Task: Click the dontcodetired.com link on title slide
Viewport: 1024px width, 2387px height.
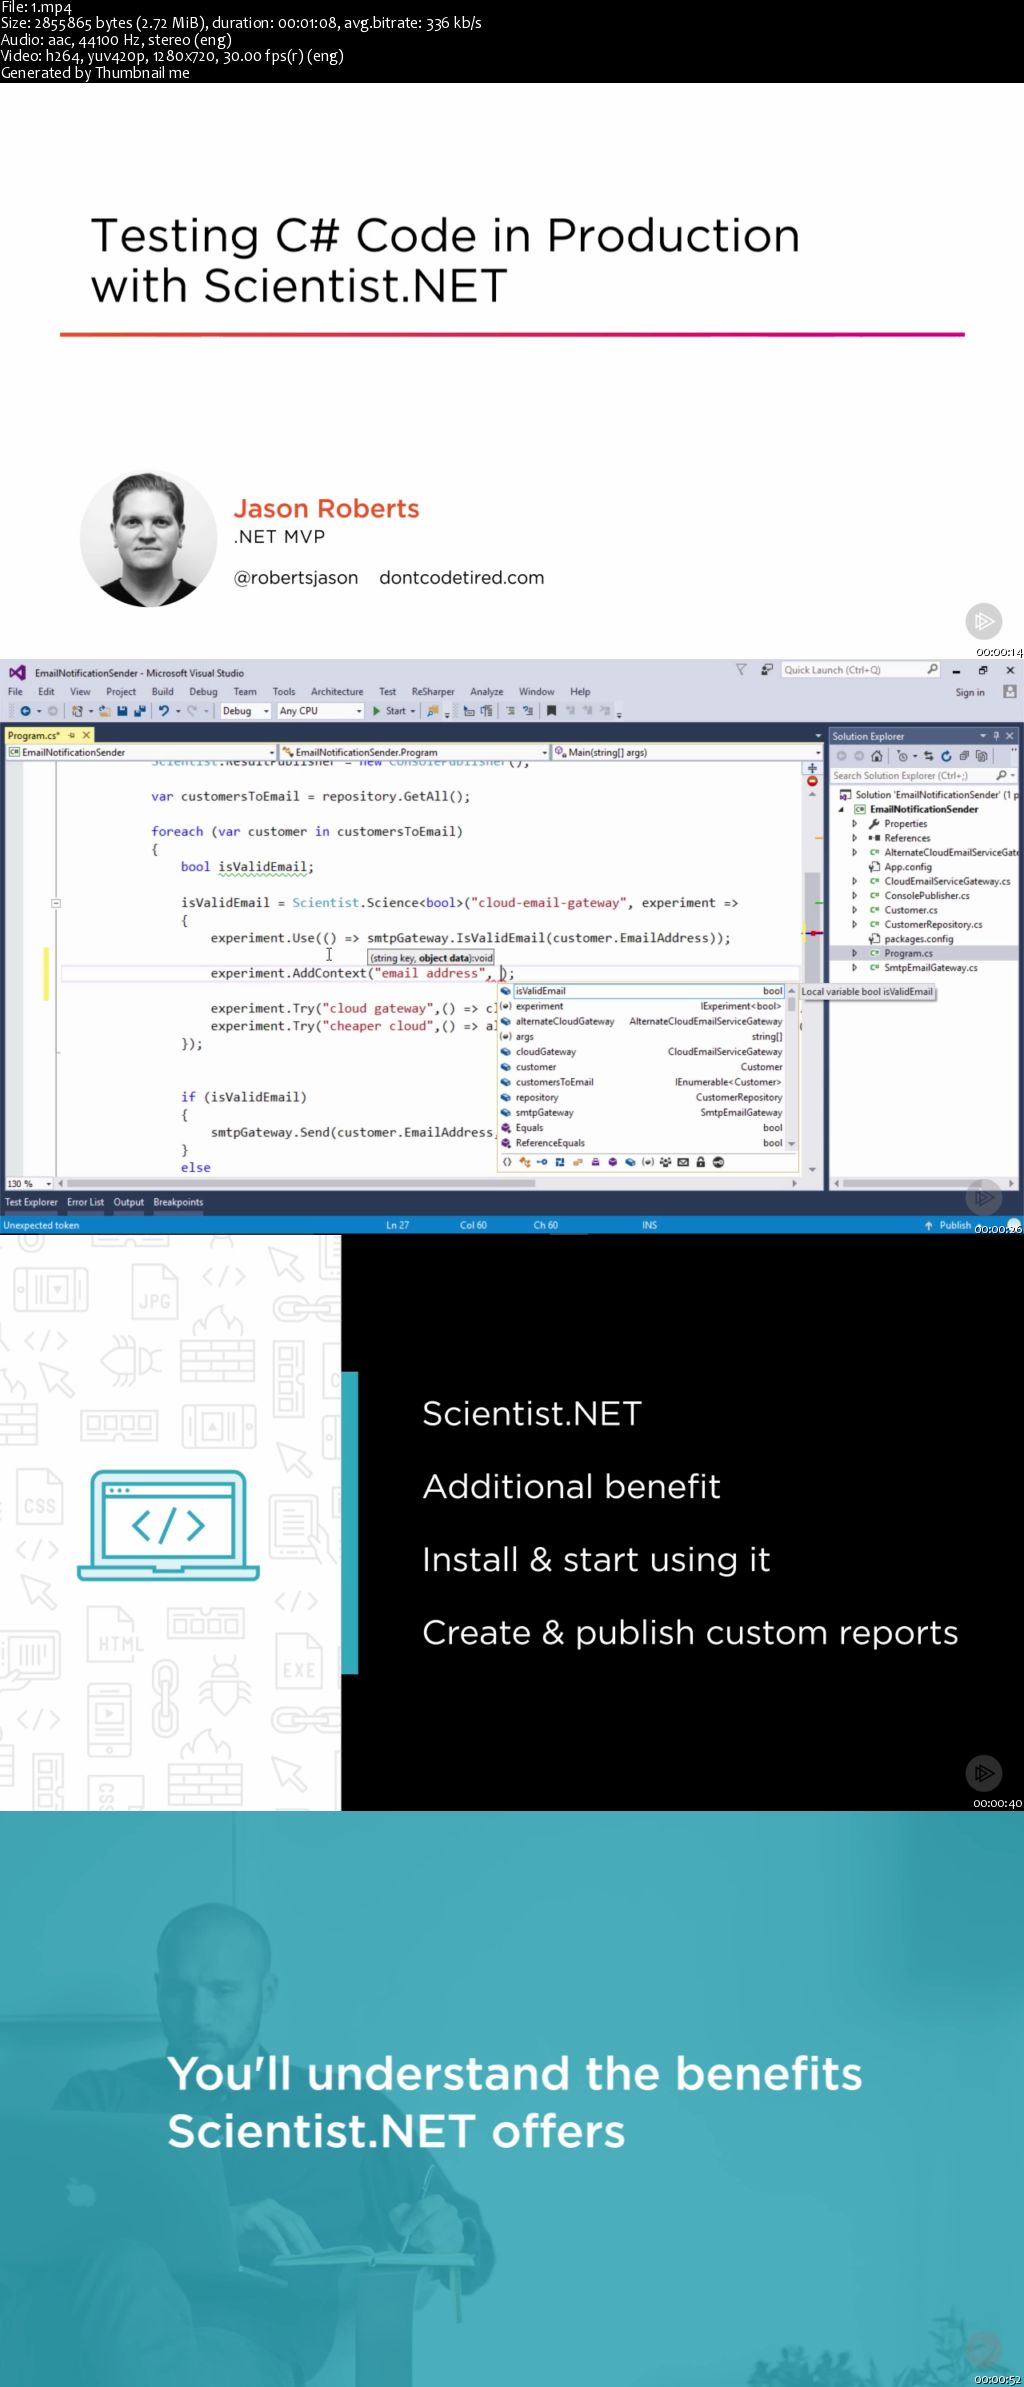Action: coord(462,578)
